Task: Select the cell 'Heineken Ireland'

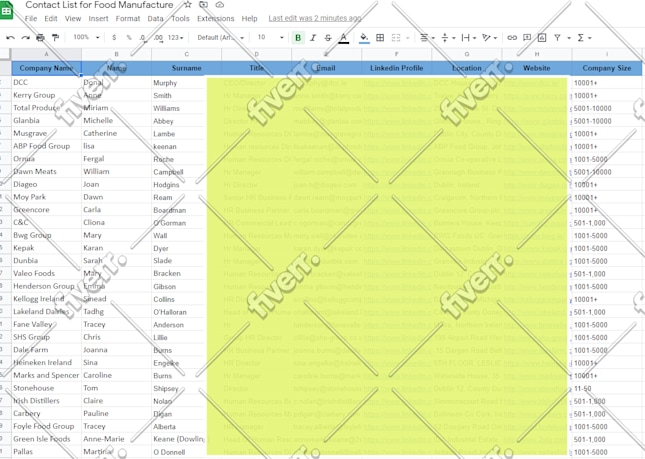Action: coord(46,362)
